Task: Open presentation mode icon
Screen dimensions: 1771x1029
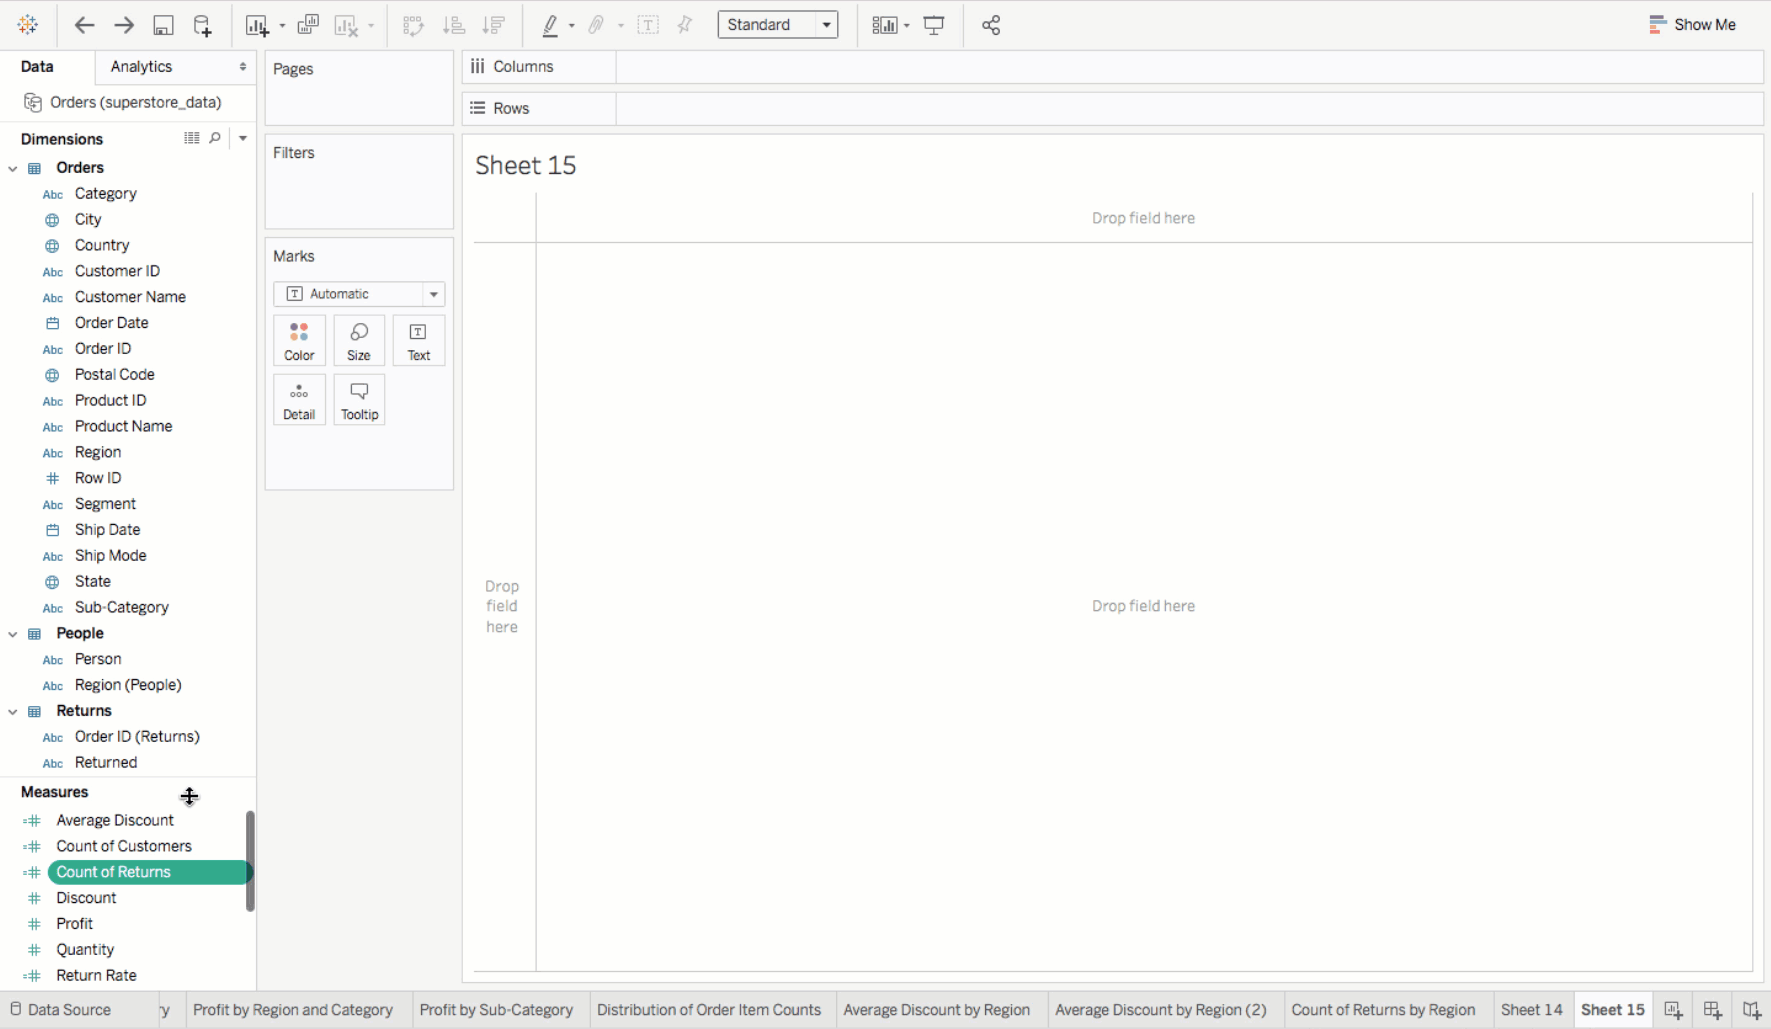Action: tap(934, 25)
